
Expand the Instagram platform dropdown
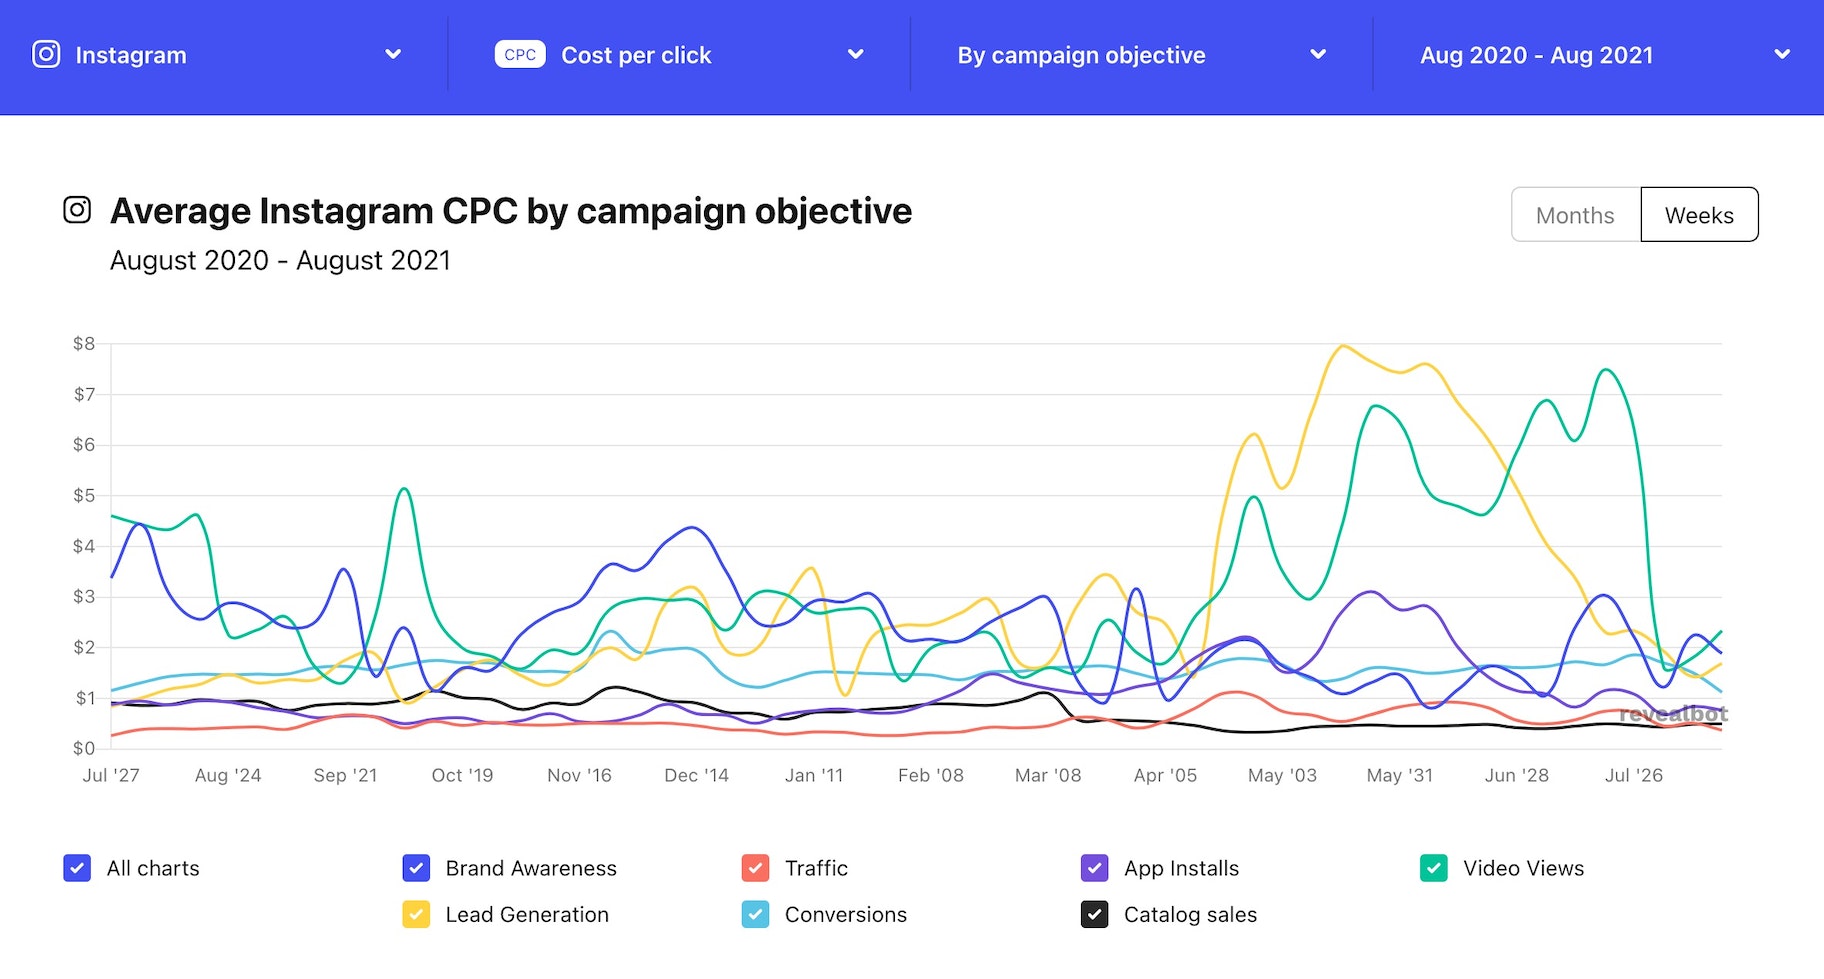(x=393, y=54)
